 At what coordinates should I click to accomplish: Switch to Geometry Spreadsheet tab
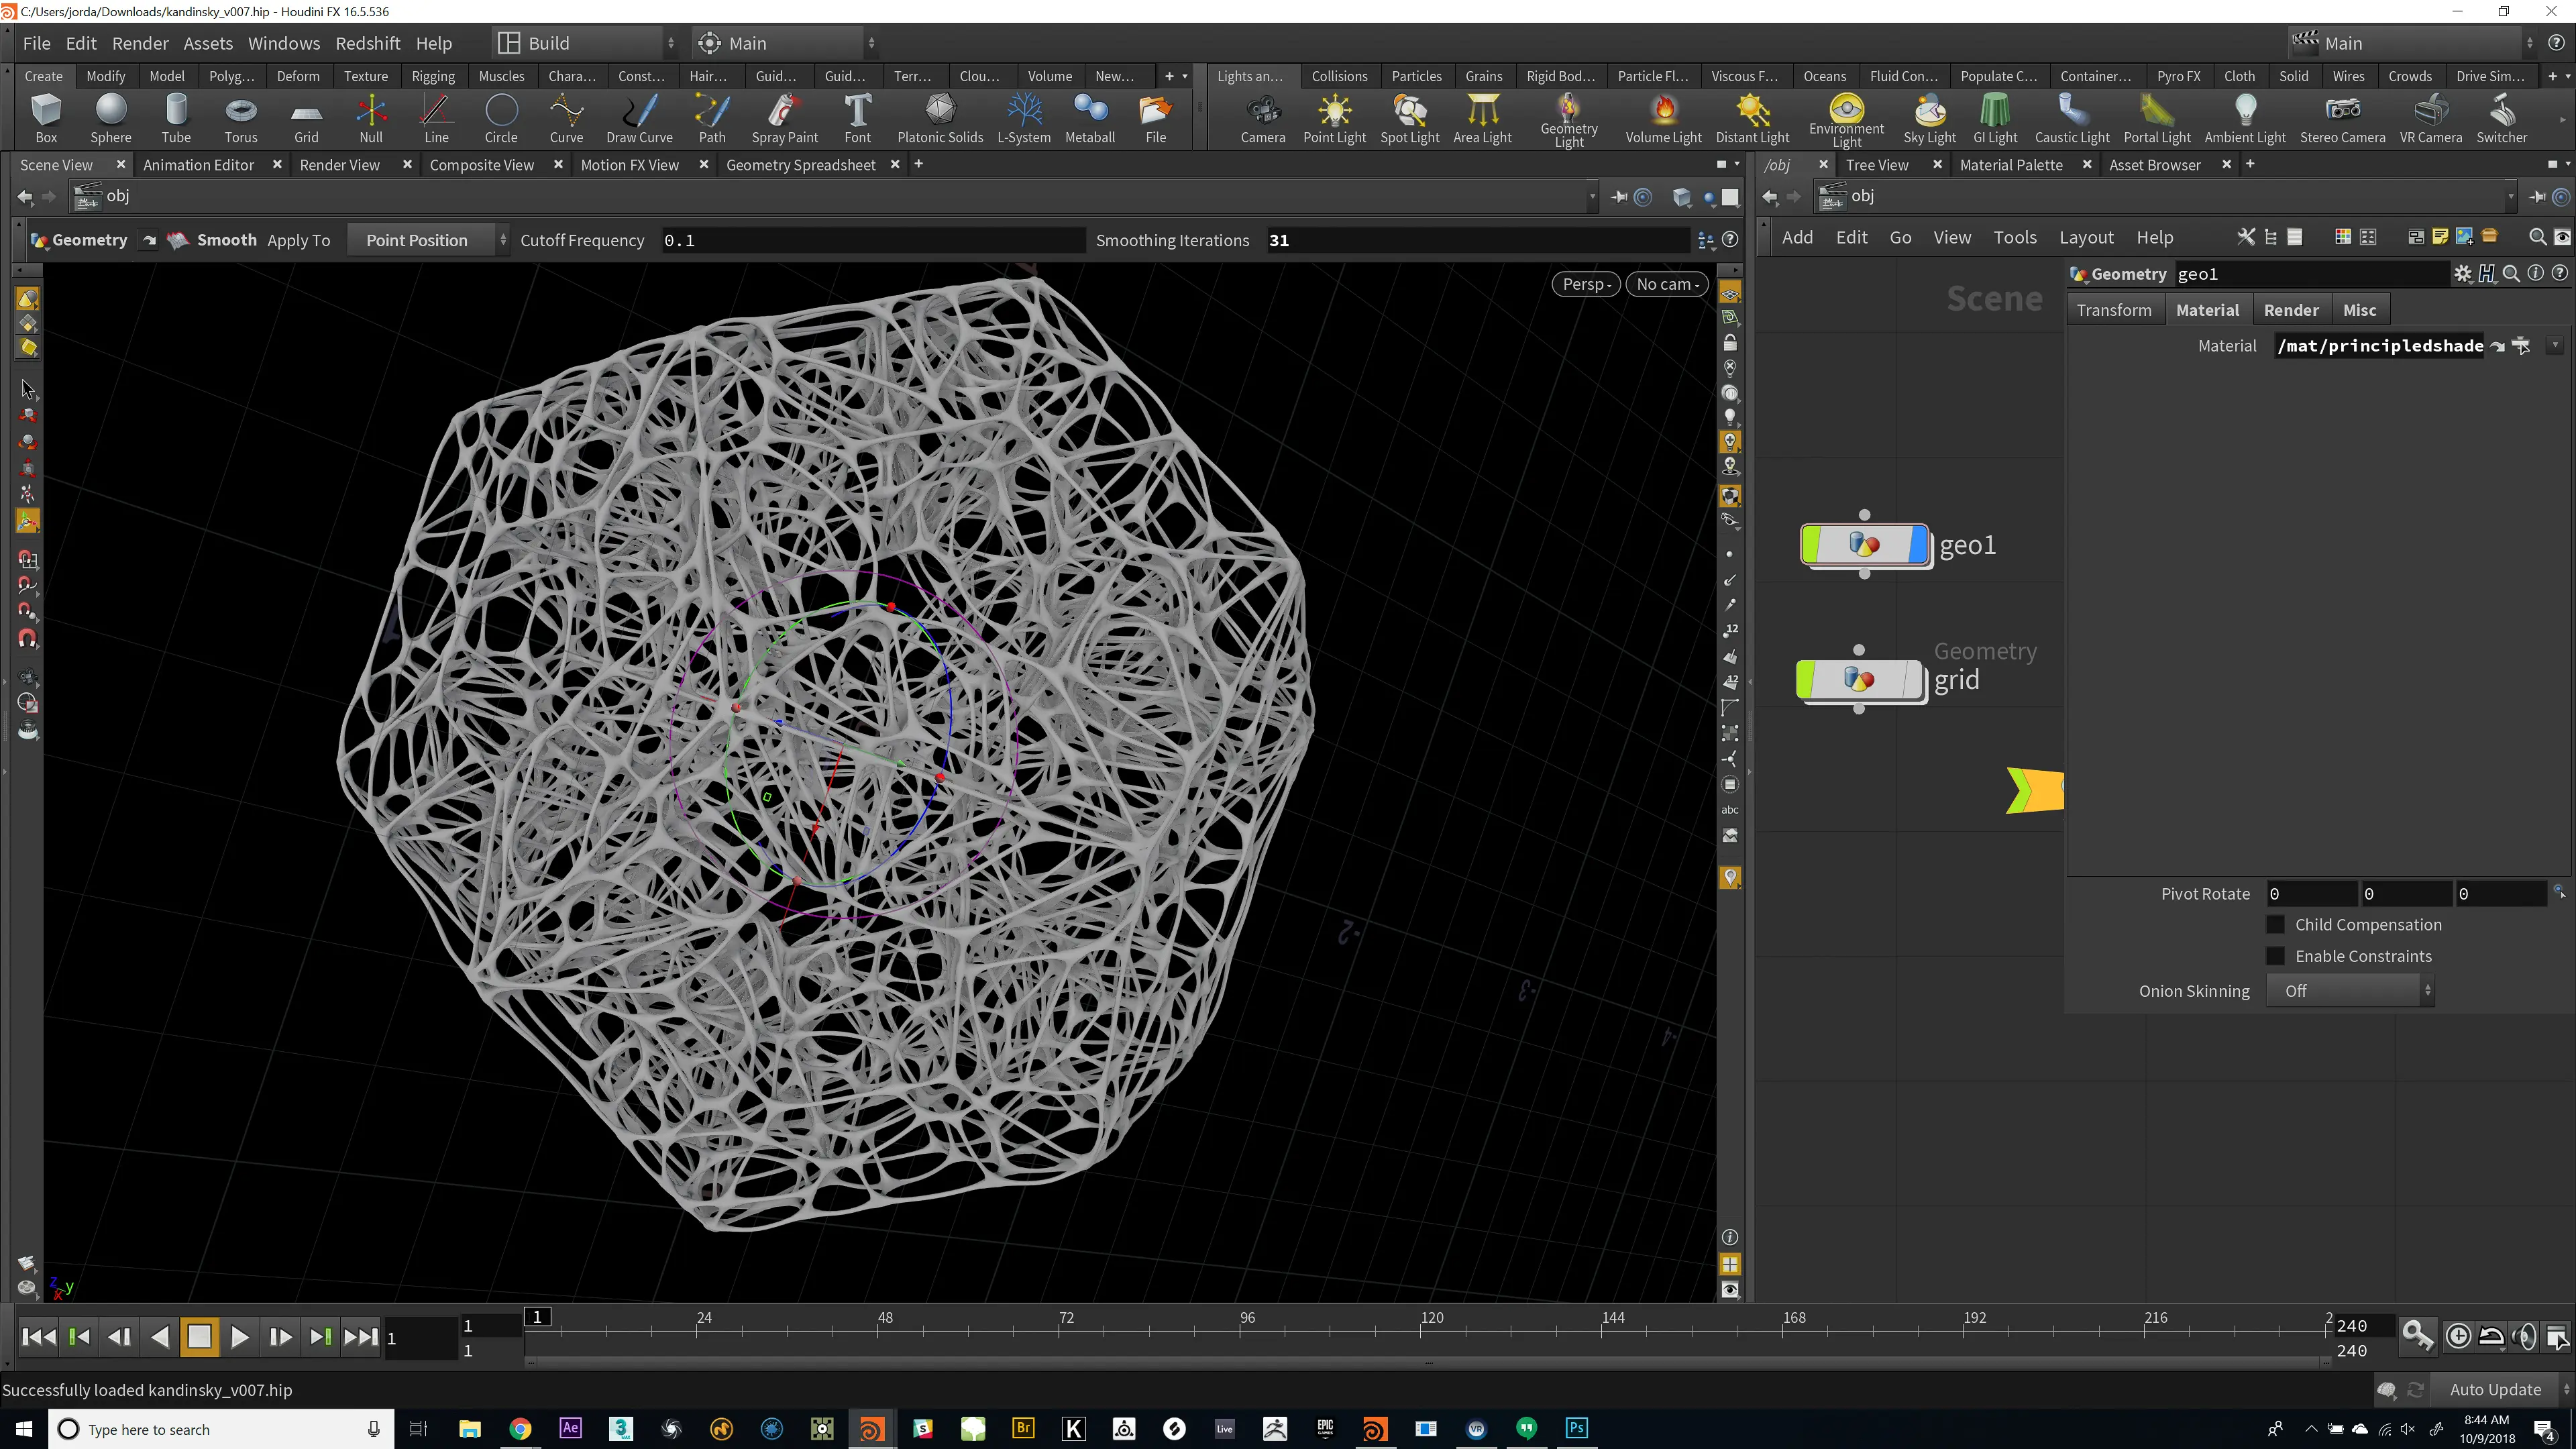tap(800, 165)
